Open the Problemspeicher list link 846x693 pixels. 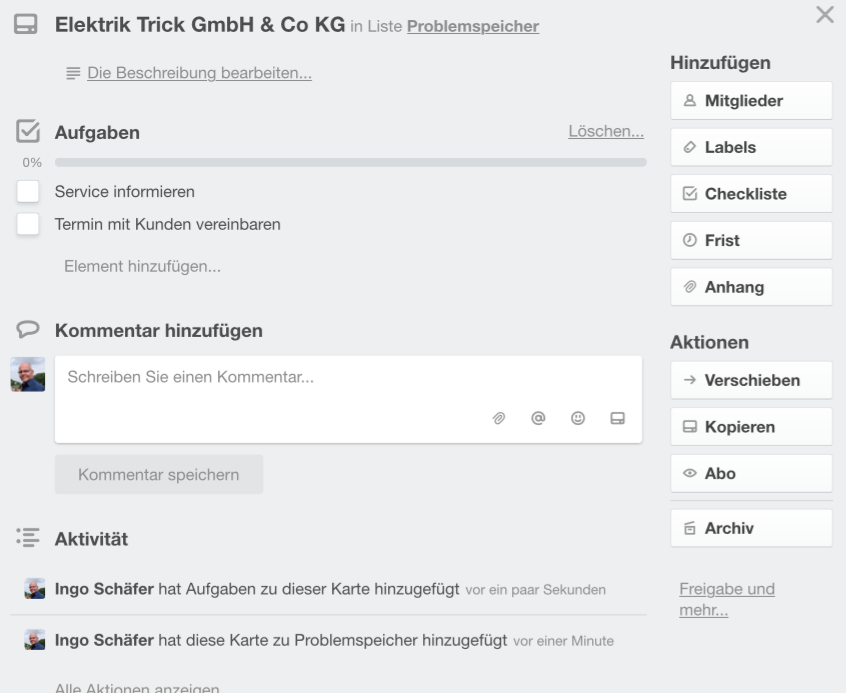[x=473, y=26]
